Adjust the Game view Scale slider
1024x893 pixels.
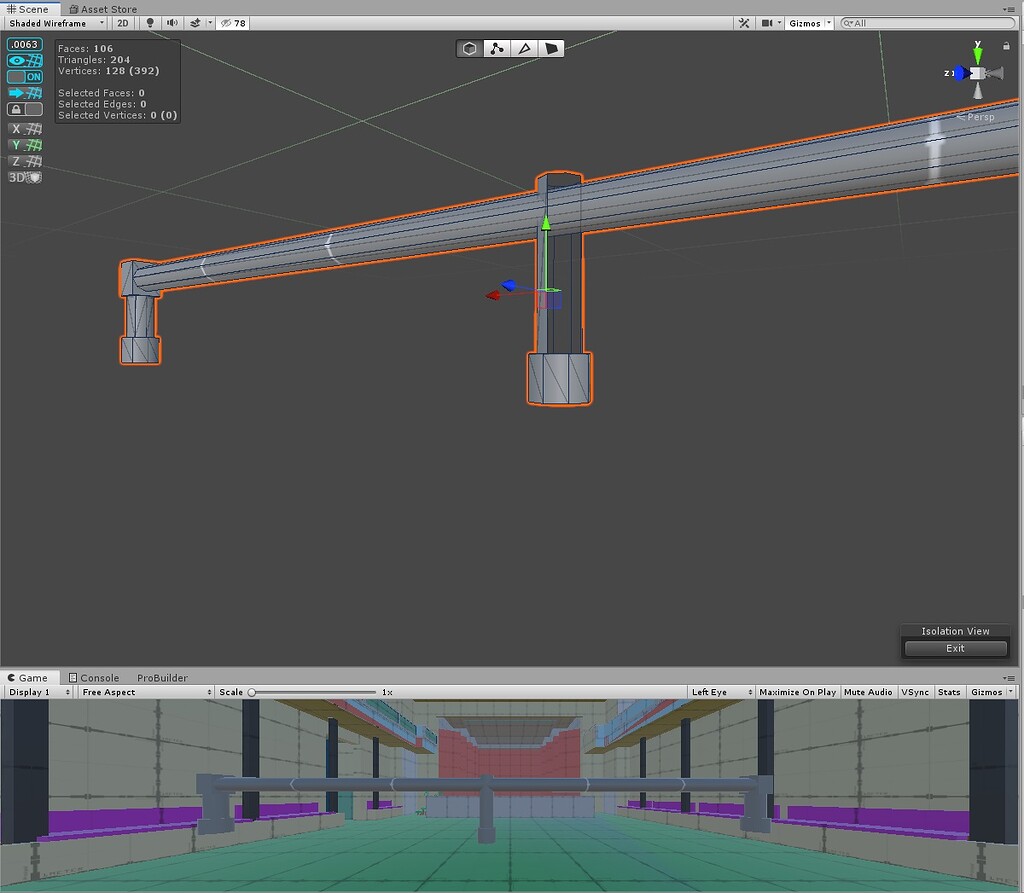pos(252,692)
